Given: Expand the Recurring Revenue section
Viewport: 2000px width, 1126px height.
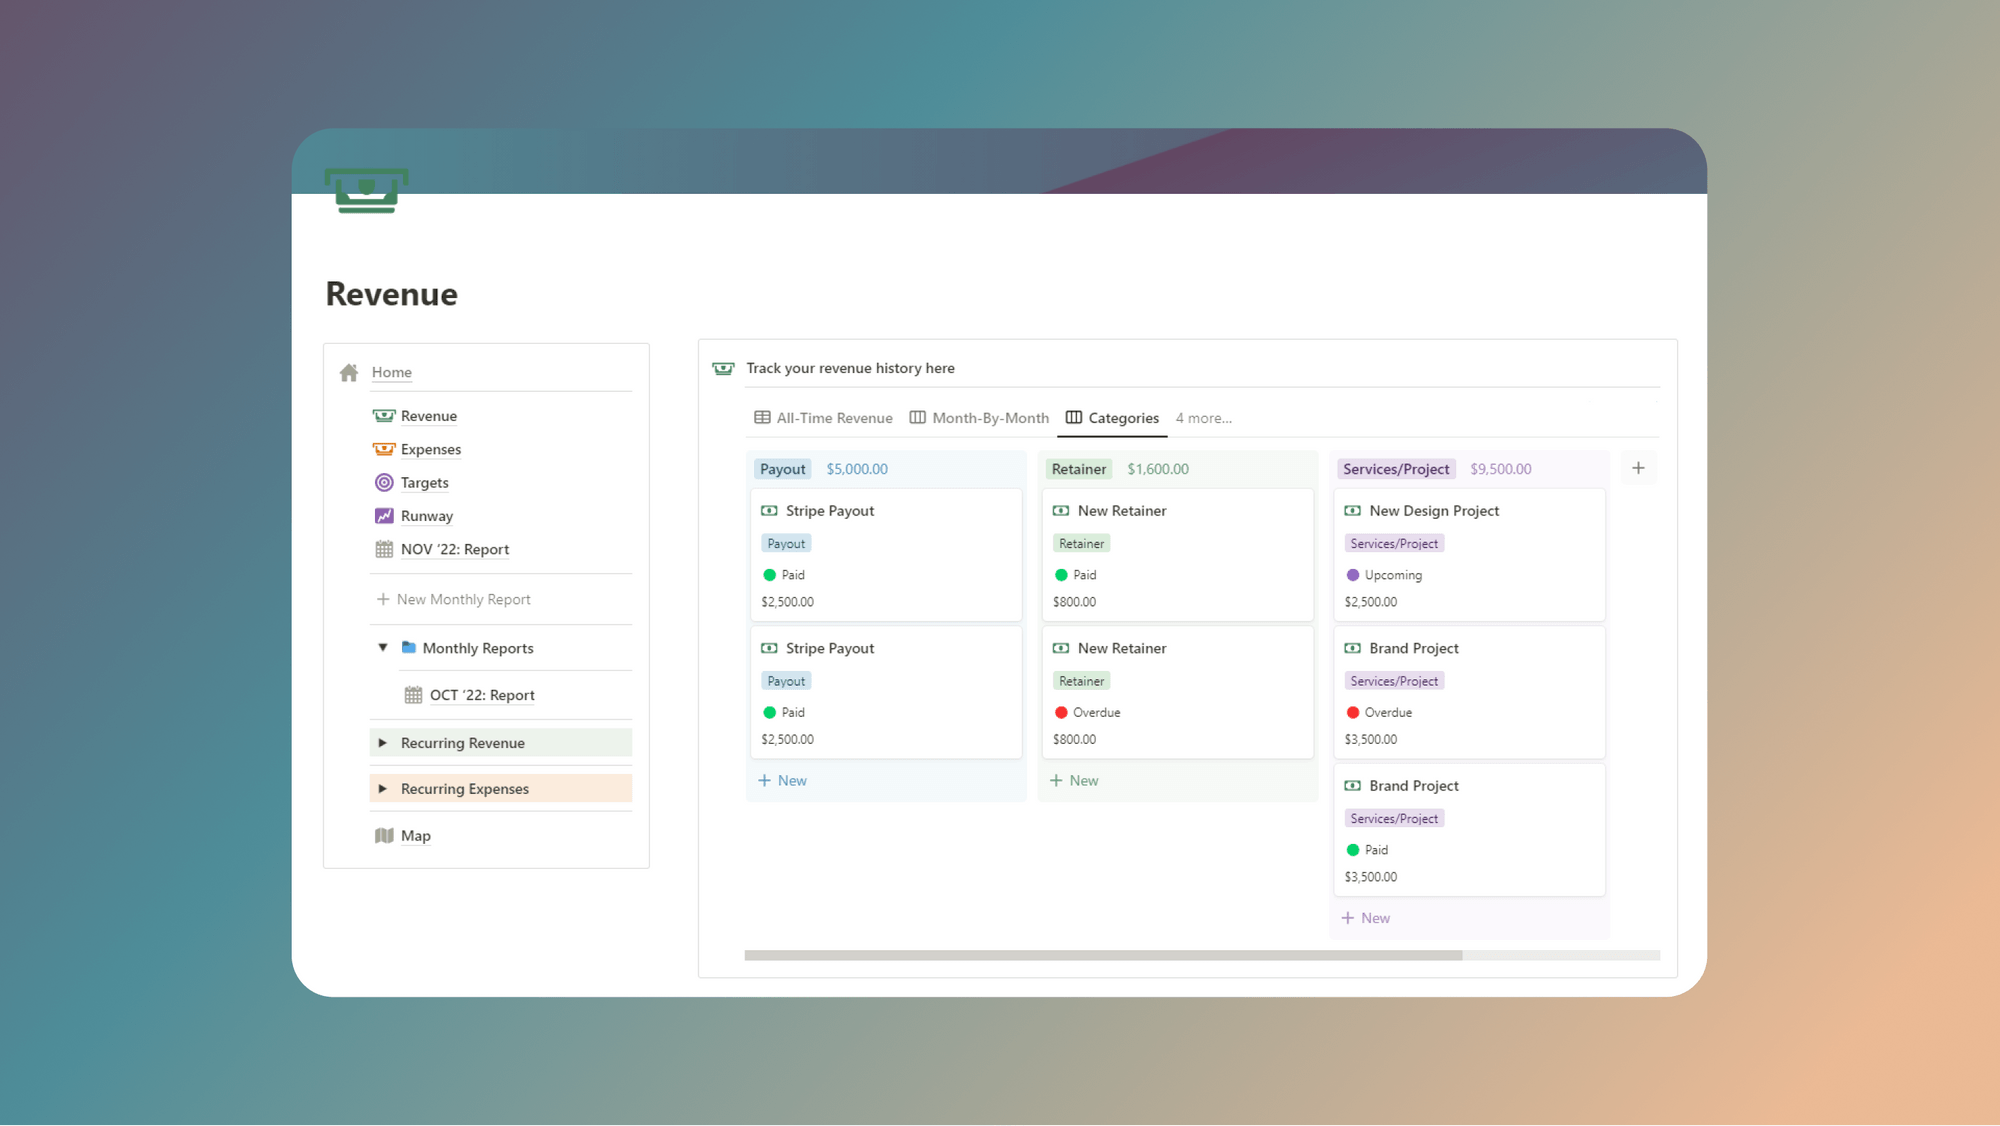Looking at the screenshot, I should click(383, 742).
